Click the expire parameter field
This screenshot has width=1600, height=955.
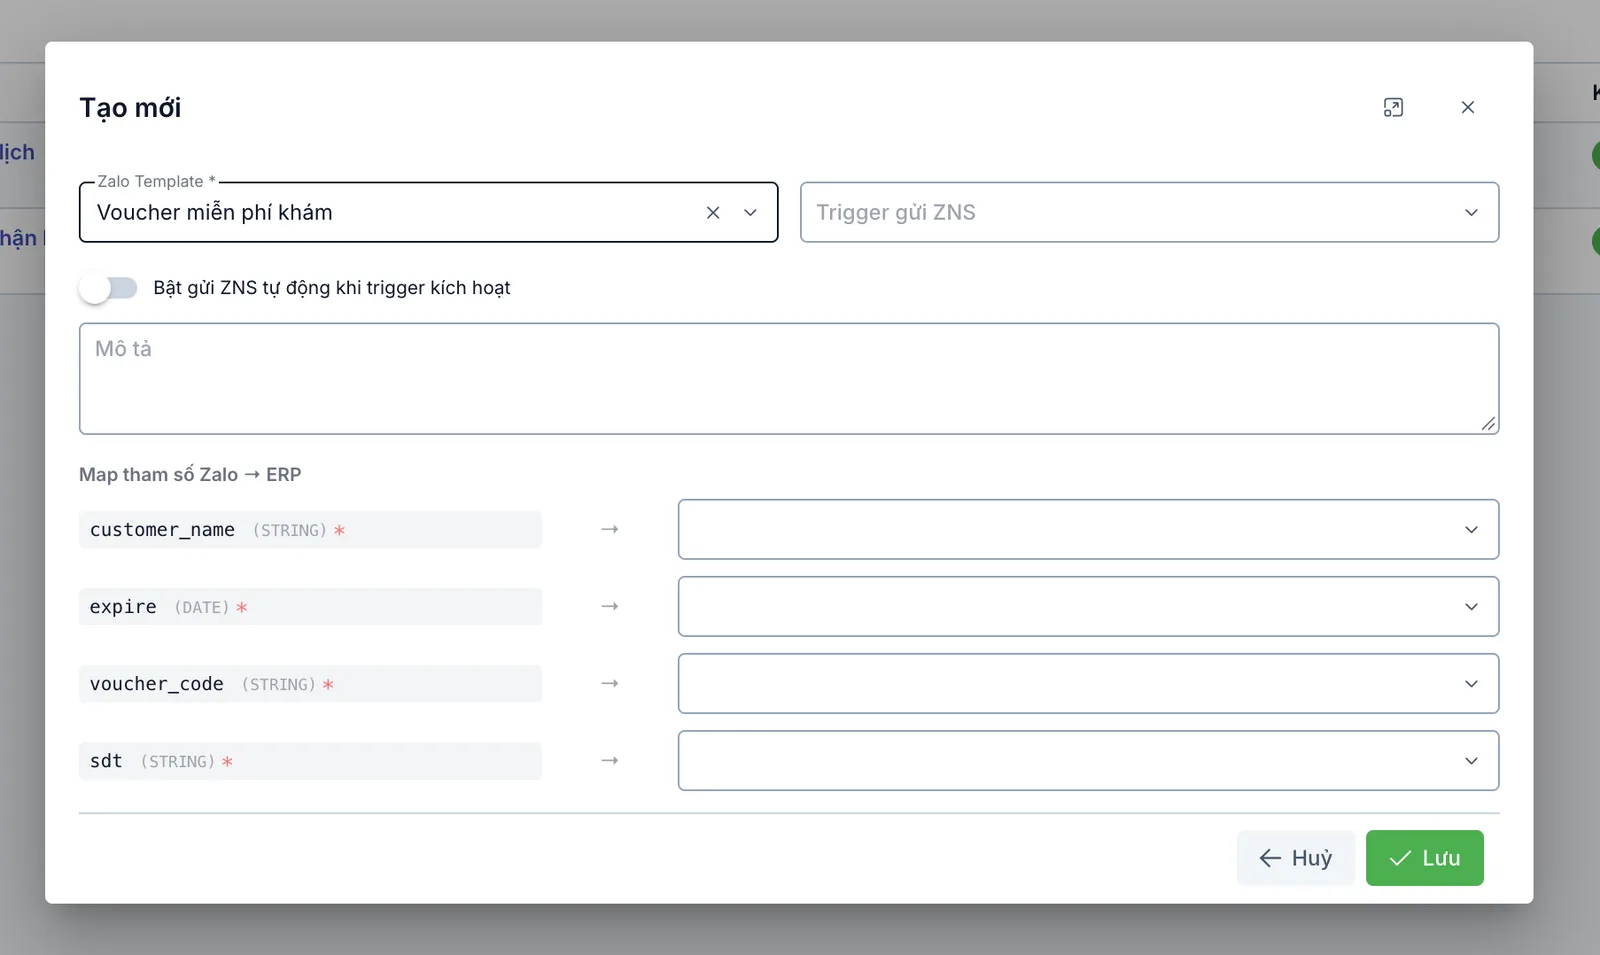(310, 607)
